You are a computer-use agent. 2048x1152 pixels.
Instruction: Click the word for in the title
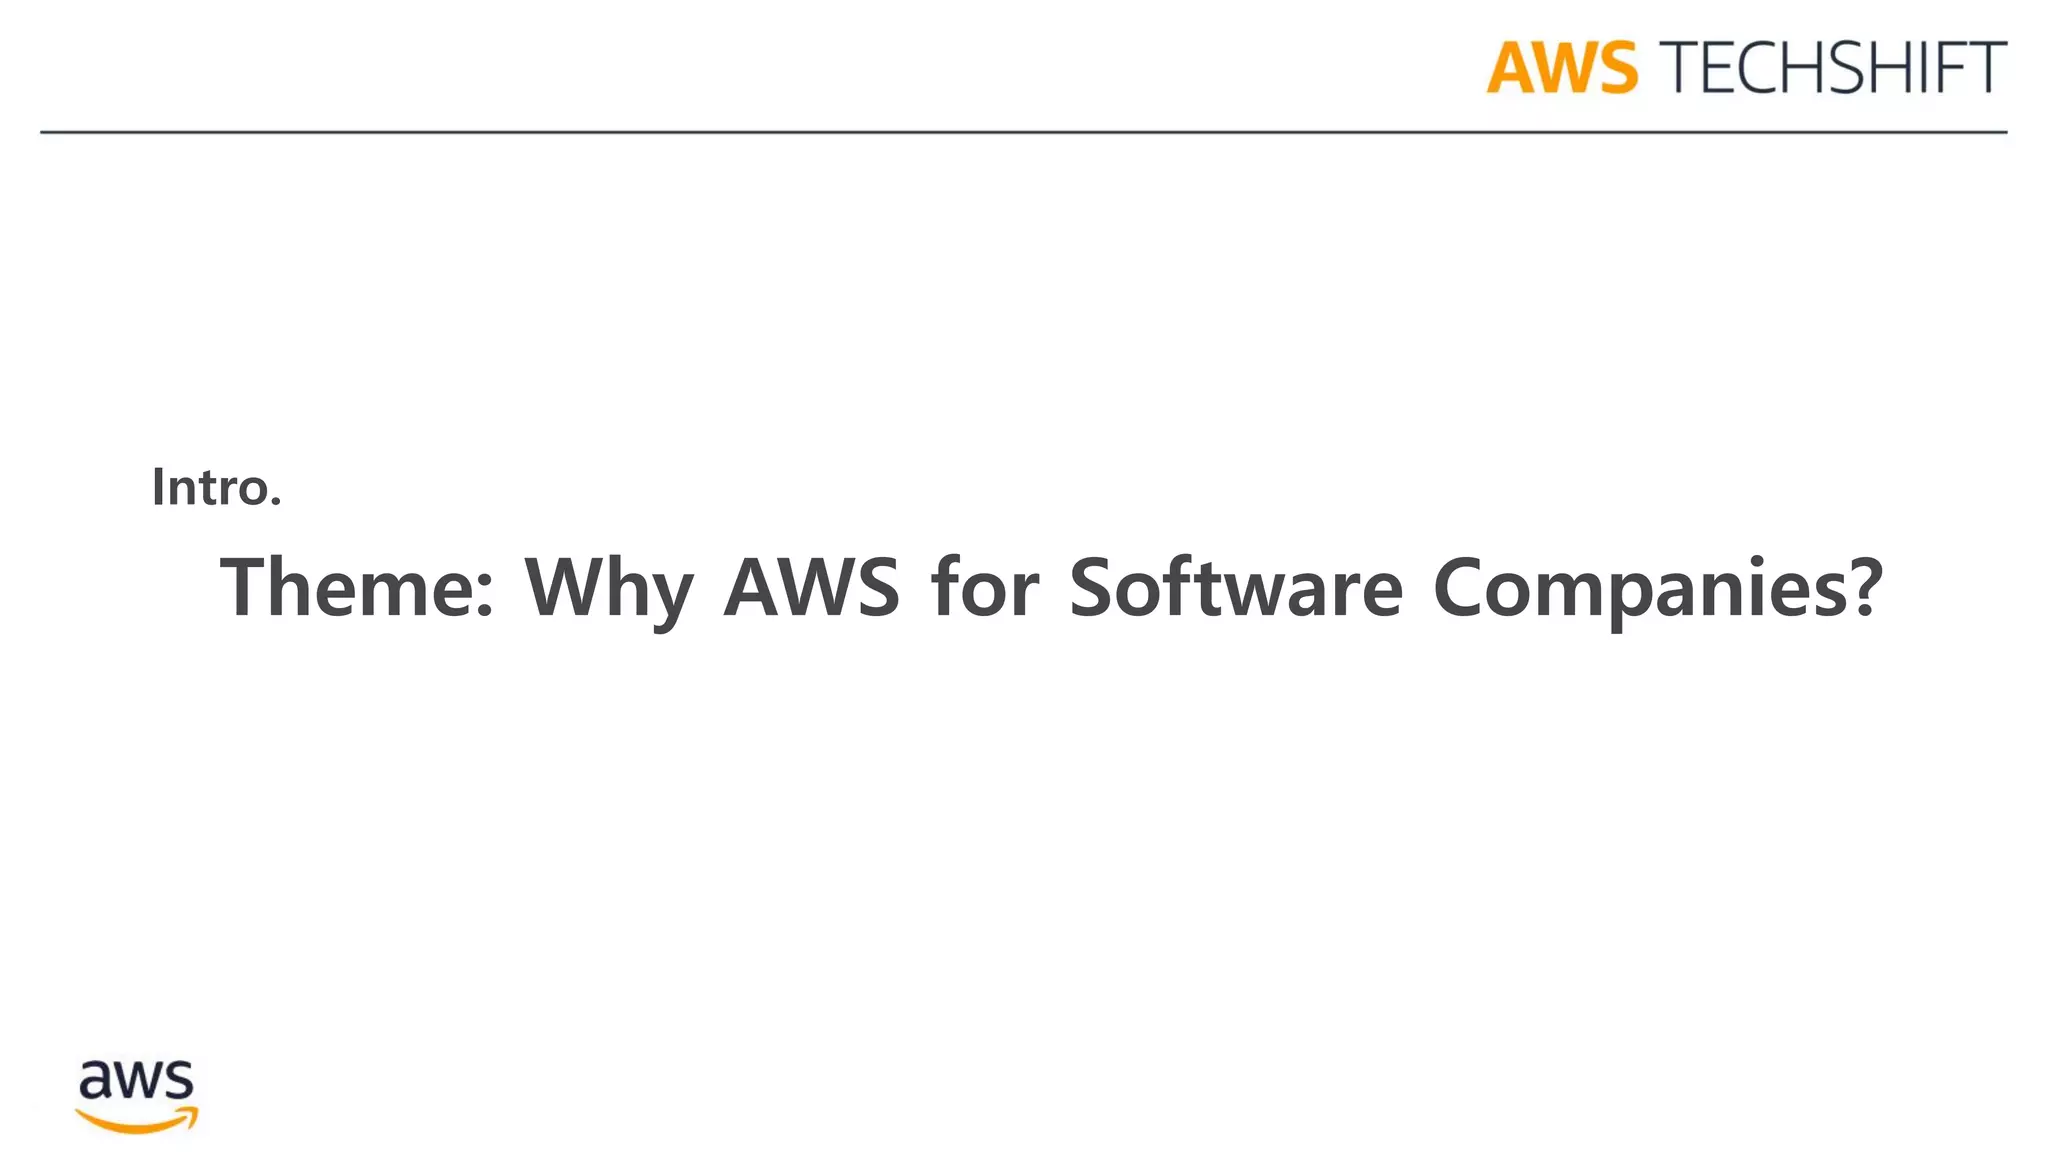[985, 586]
